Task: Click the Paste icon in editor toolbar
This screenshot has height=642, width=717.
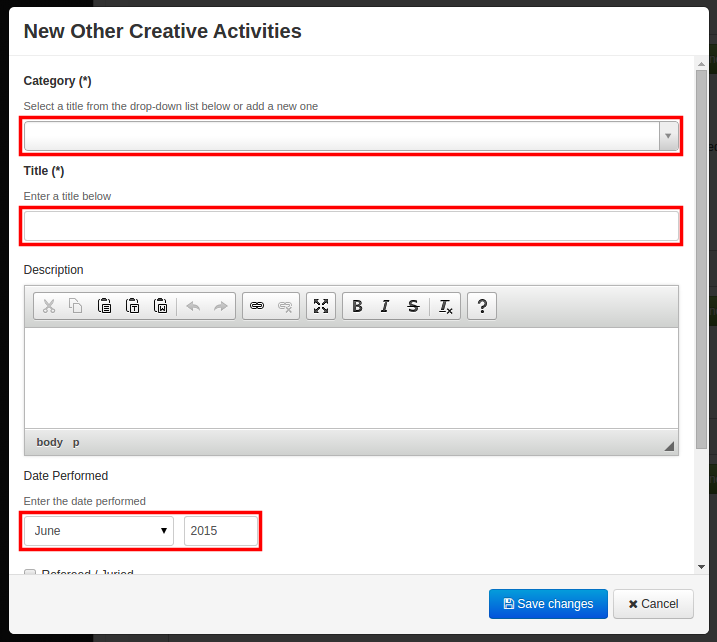Action: pos(104,306)
